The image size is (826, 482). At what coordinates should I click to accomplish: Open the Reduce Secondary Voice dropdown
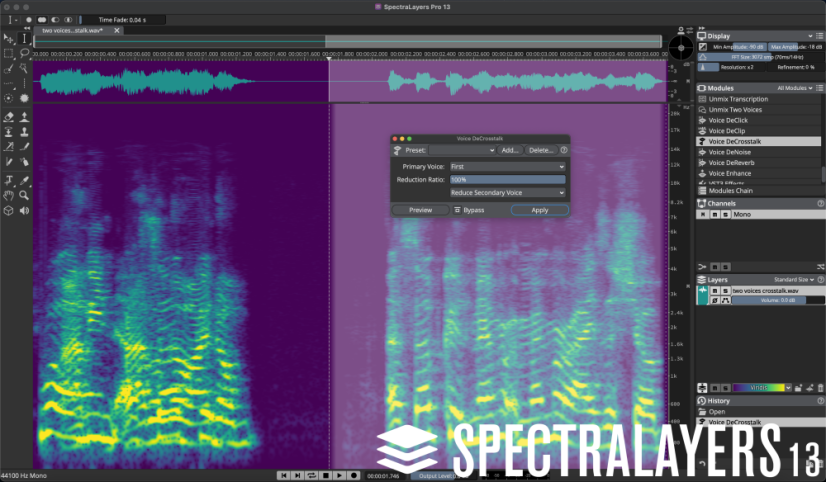507,193
